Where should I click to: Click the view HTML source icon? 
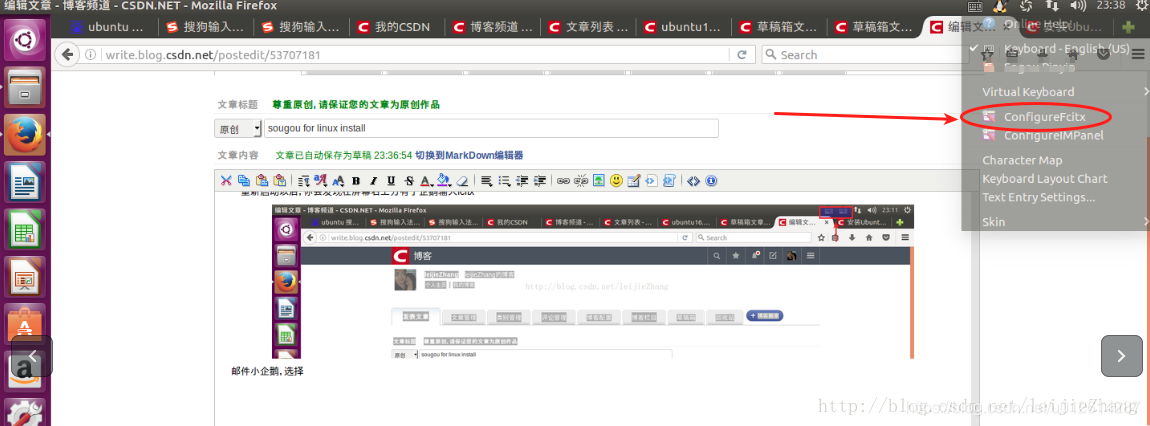click(693, 180)
